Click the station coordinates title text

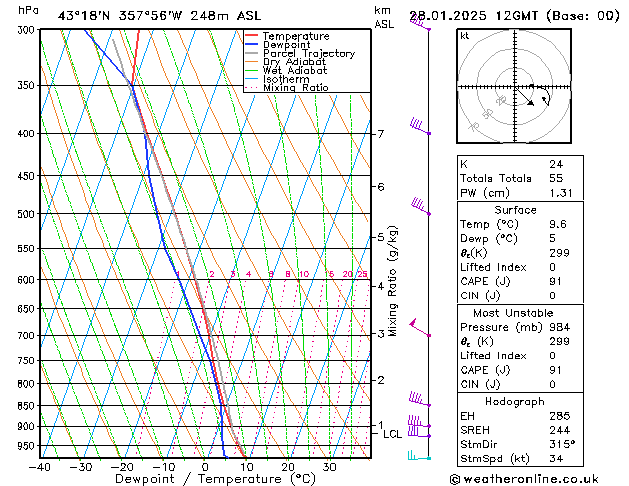click(x=159, y=16)
